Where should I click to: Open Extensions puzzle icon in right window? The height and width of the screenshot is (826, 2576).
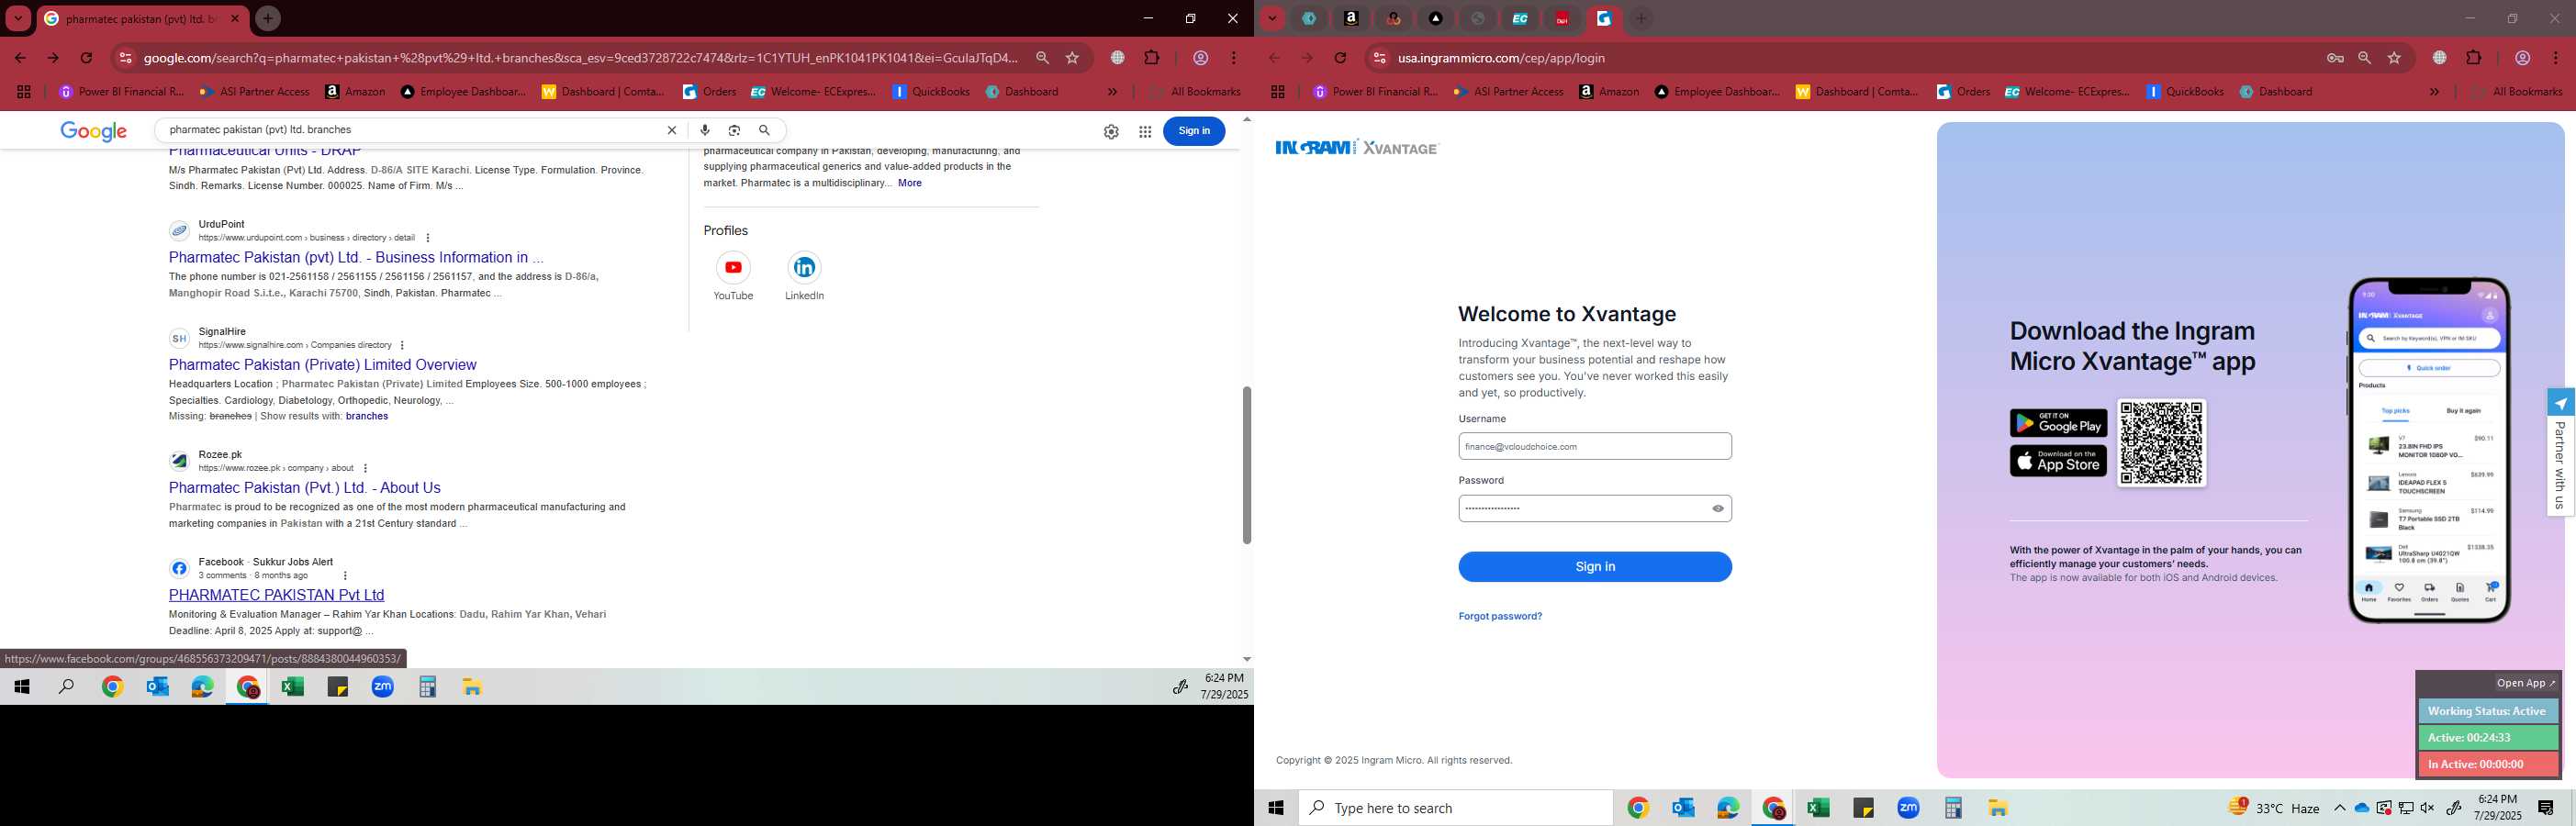2473,58
